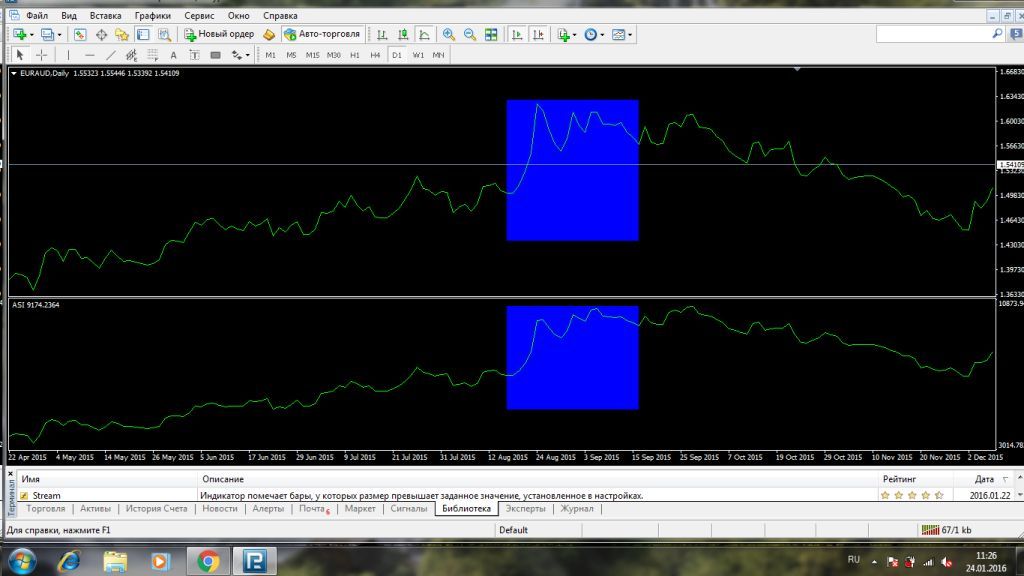Open the Templates icon
Viewport: 1024px width, 576px height.
tap(618, 35)
